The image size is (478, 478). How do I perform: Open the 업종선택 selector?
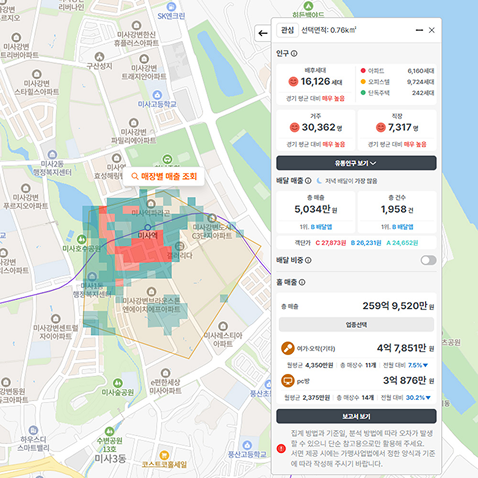coord(356,325)
